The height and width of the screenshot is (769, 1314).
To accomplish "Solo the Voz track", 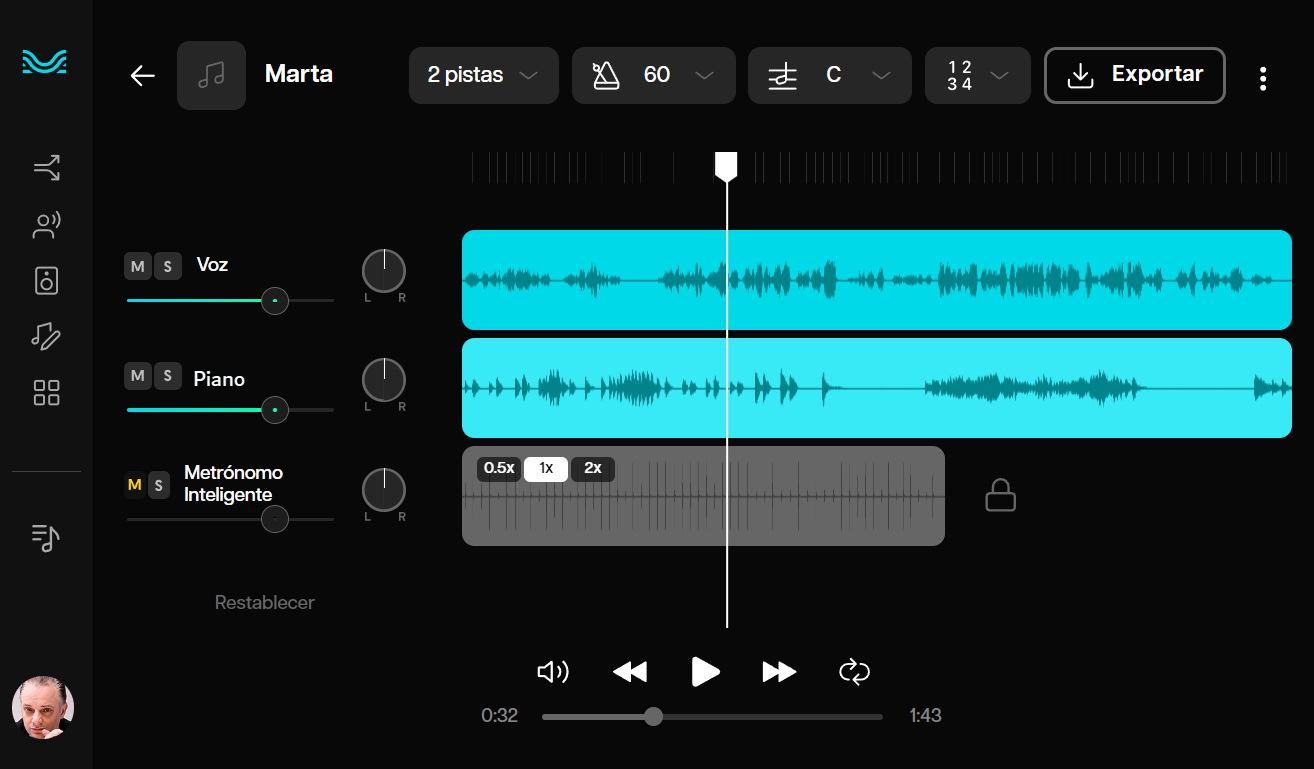I will (168, 266).
